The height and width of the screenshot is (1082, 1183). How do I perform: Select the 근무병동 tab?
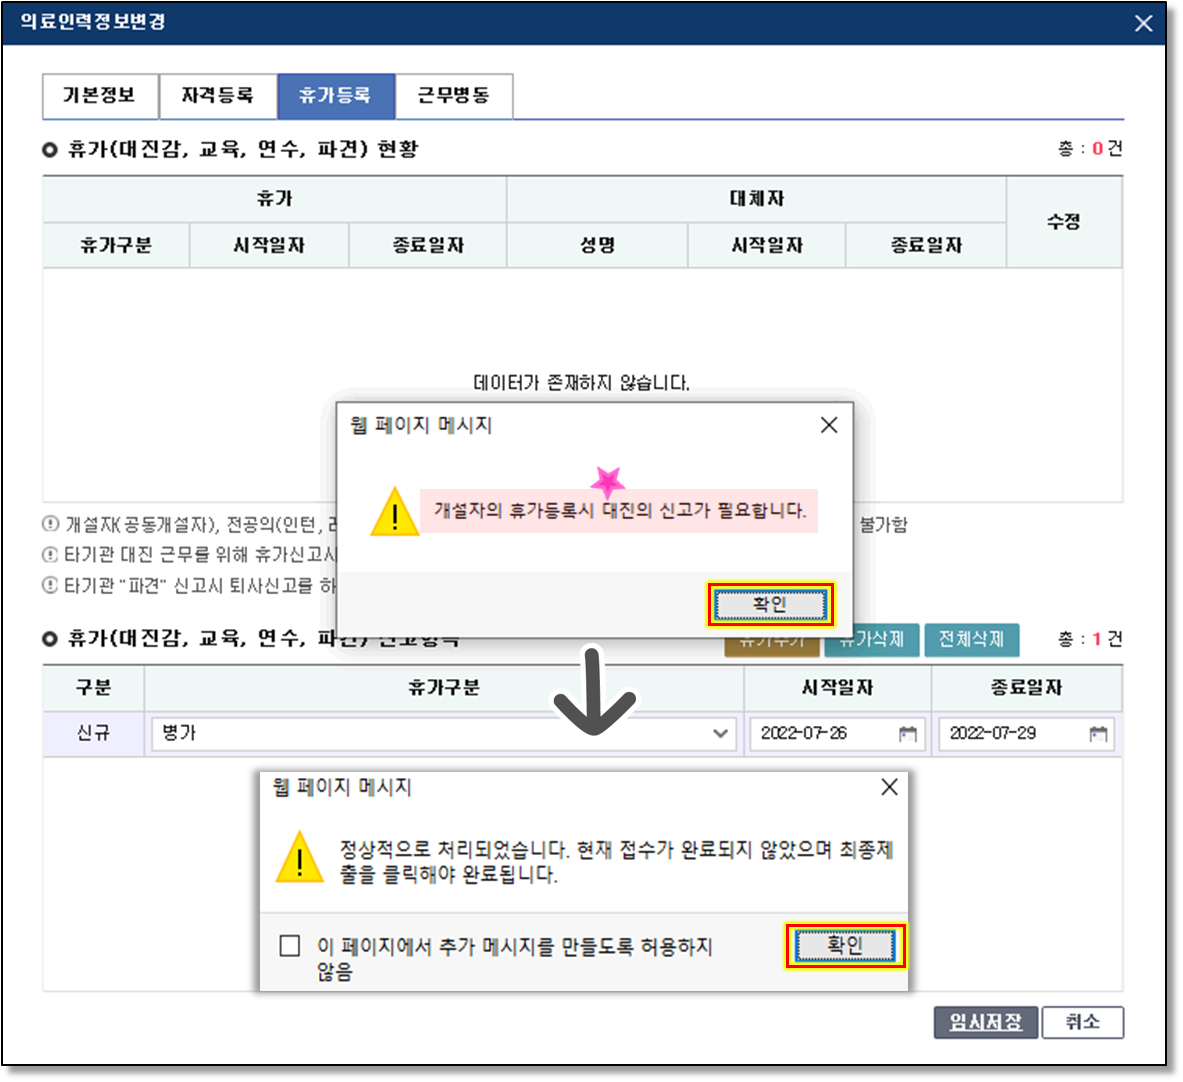453,96
